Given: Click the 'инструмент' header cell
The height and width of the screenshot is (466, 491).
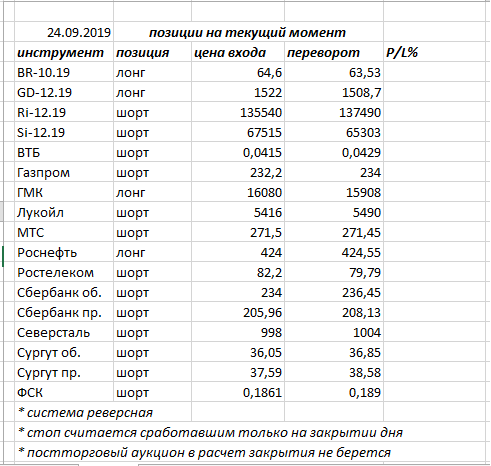Looking at the screenshot, I should click(64, 52).
